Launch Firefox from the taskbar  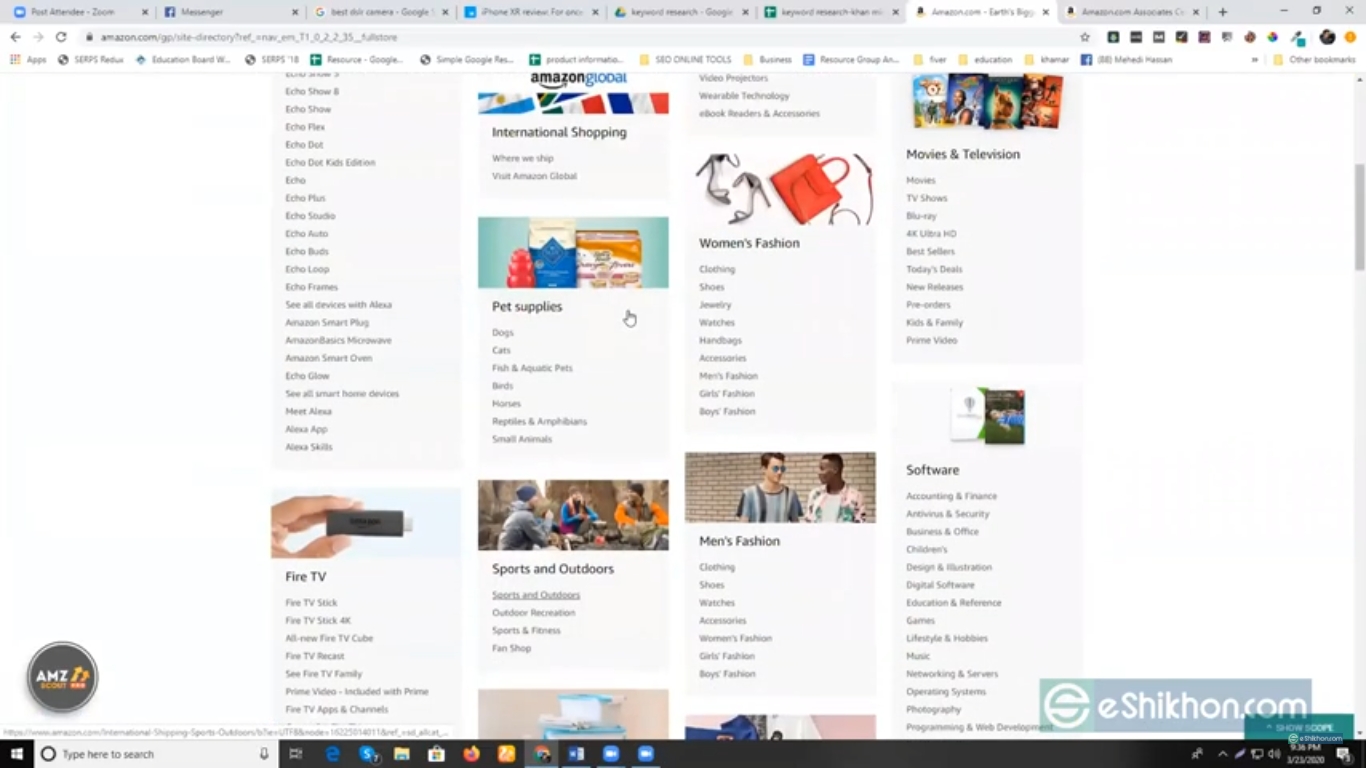[x=471, y=751]
